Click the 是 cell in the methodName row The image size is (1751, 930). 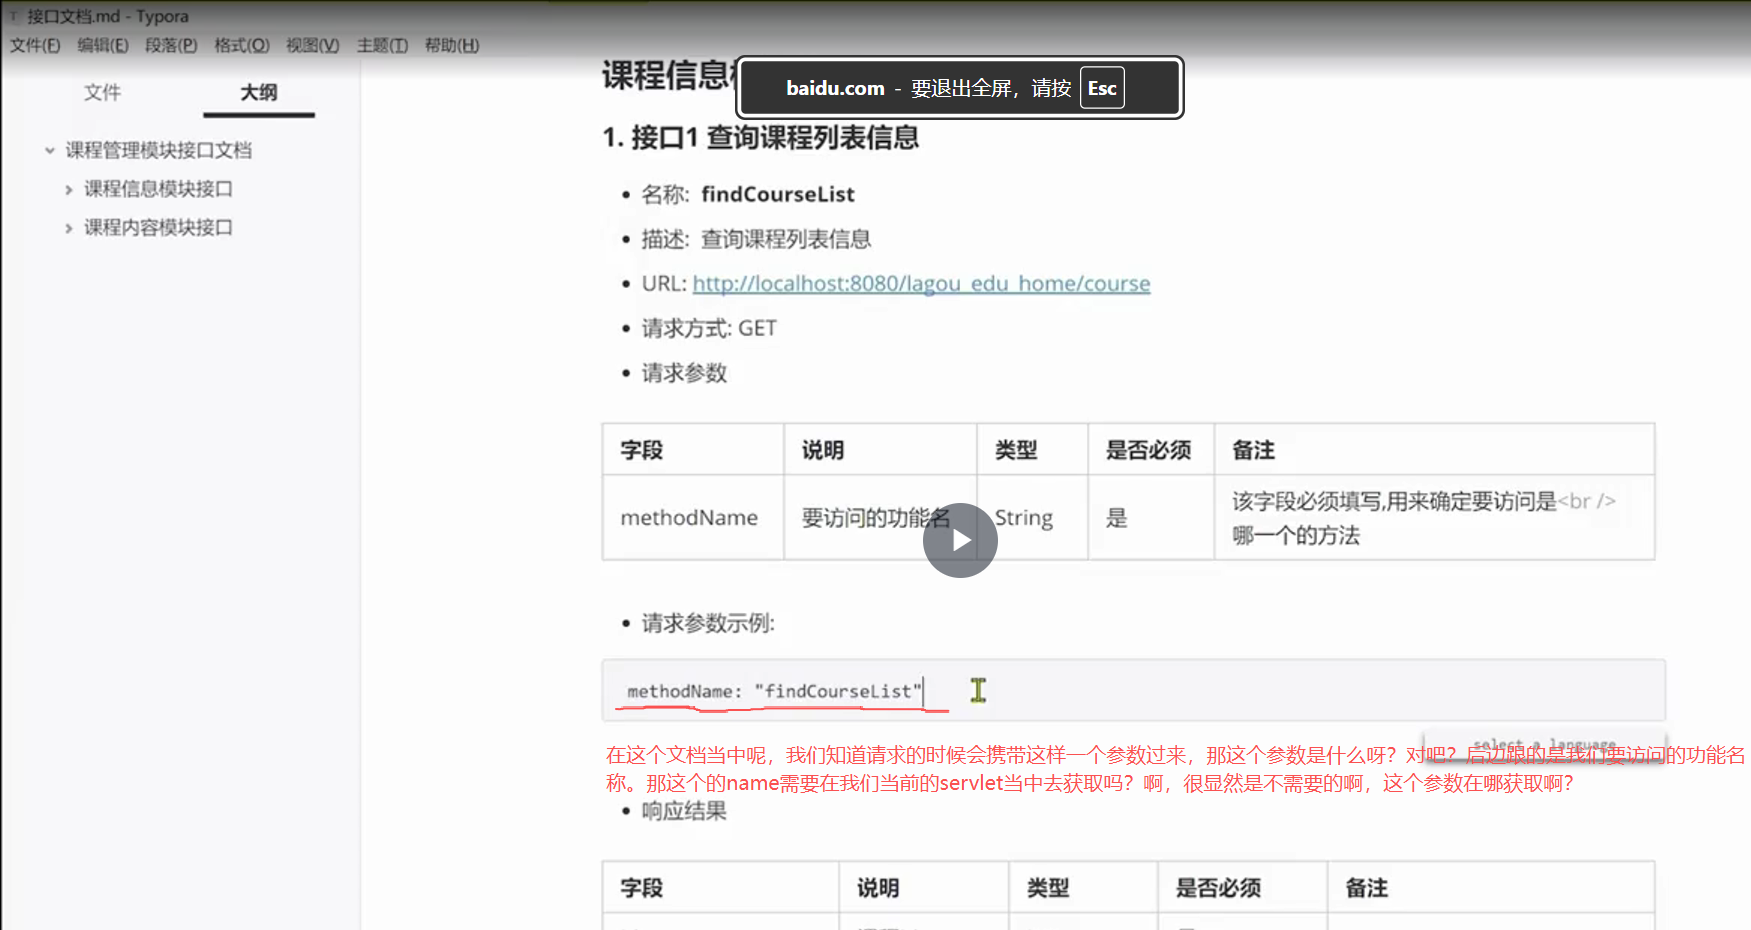[1151, 517]
